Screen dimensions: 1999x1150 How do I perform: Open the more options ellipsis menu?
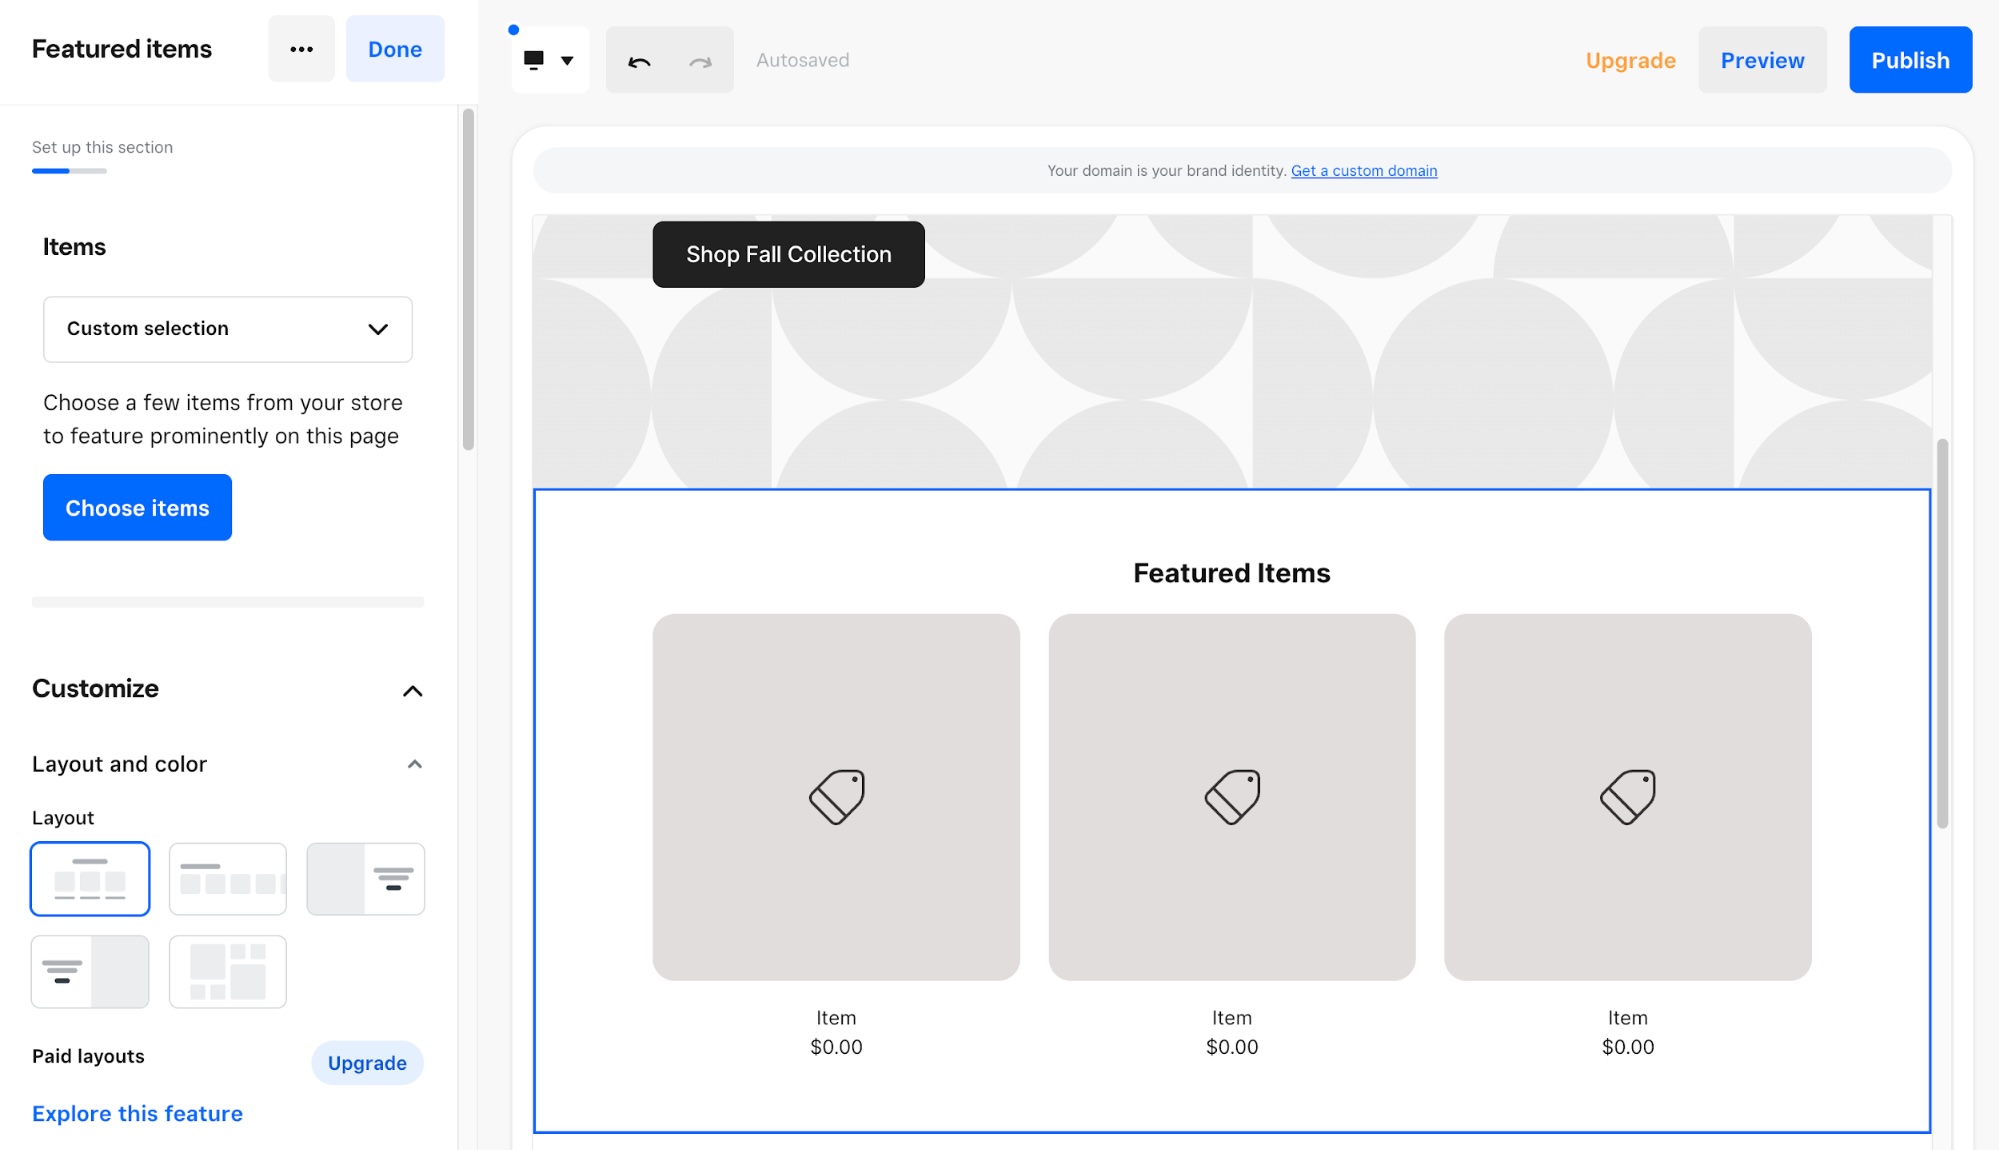tap(300, 48)
